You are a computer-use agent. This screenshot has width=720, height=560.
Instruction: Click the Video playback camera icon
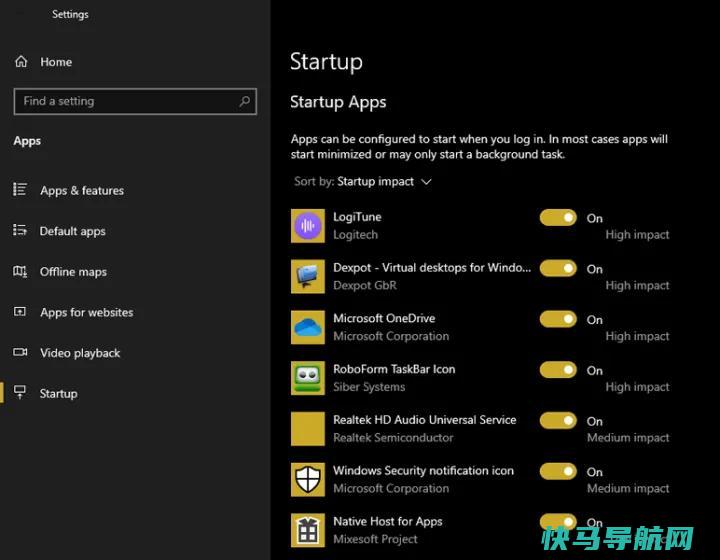tap(20, 352)
